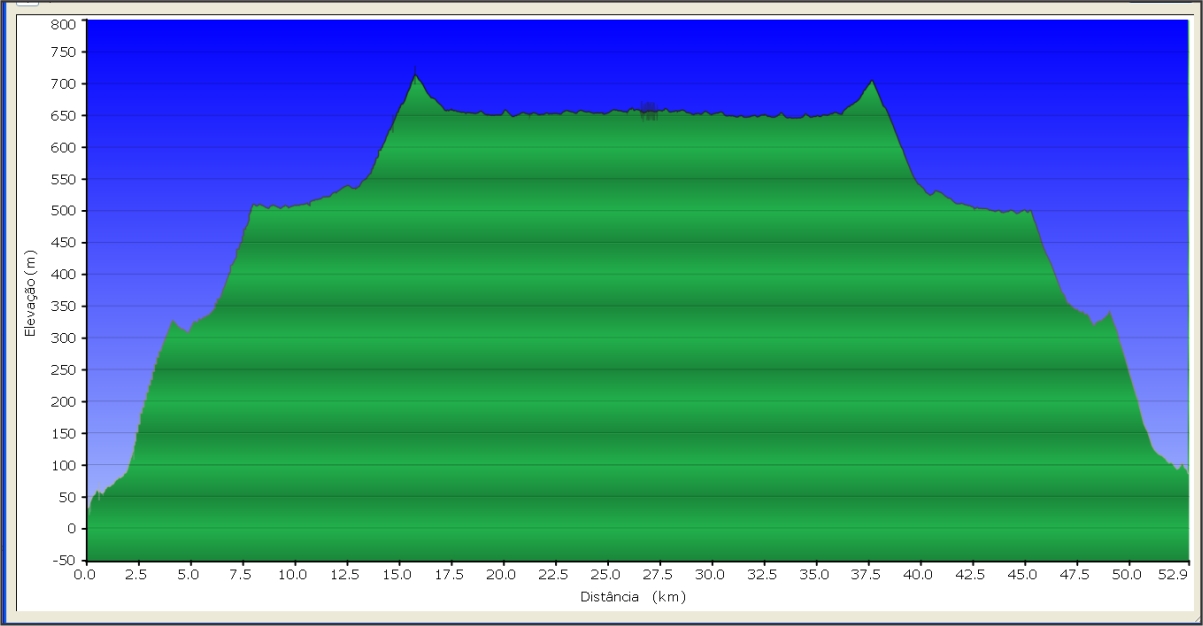Click the small bump near 4 km distance
The width and height of the screenshot is (1203, 626).
(173, 323)
